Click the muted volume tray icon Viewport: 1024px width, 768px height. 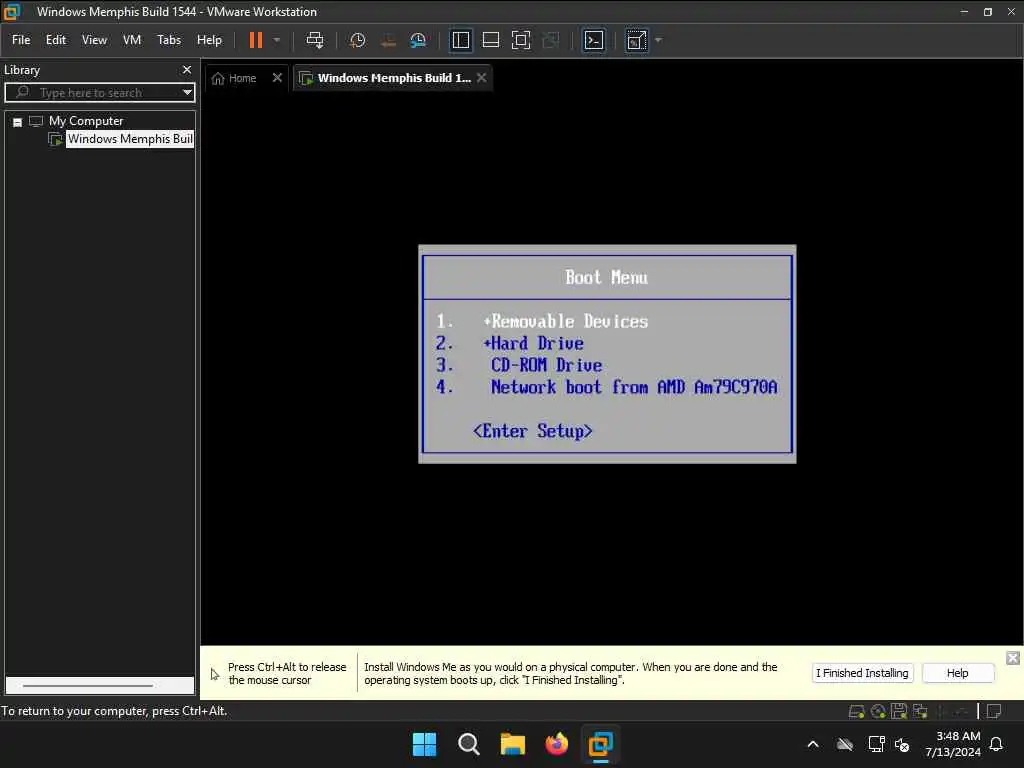click(x=902, y=744)
